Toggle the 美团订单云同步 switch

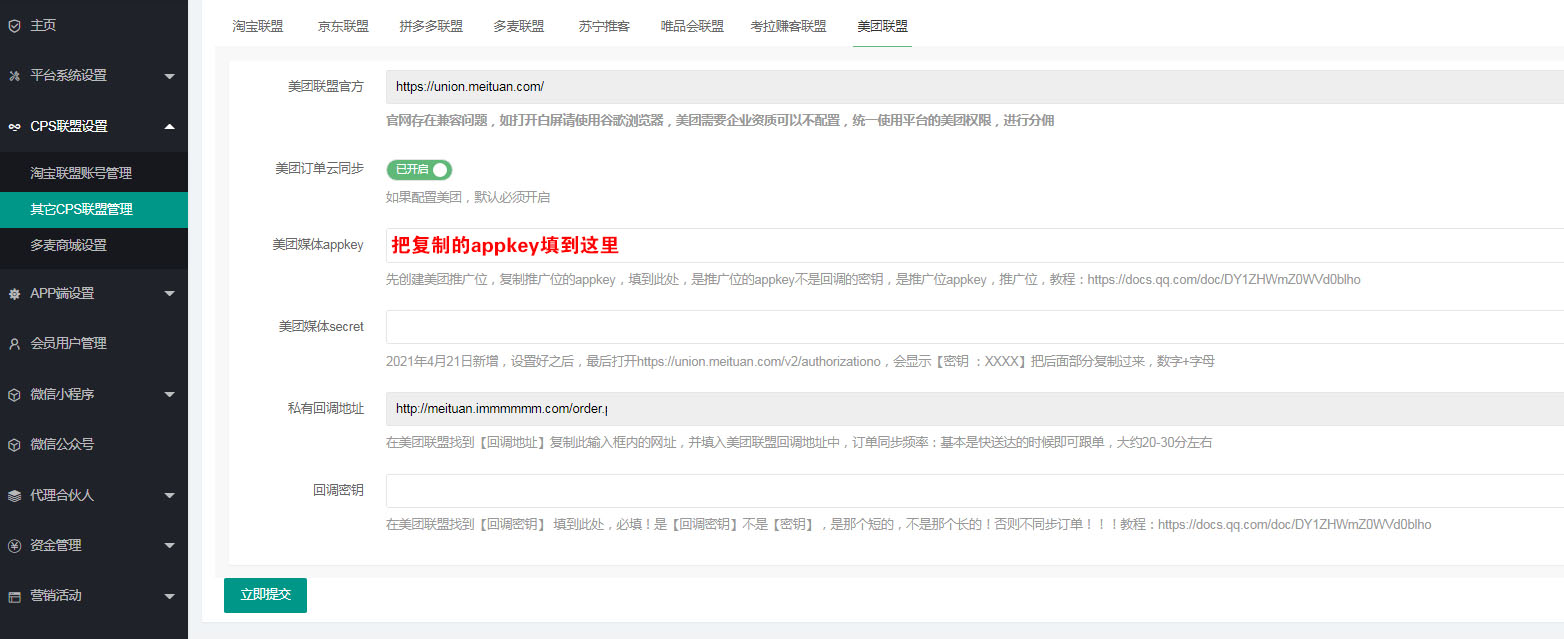coord(419,169)
